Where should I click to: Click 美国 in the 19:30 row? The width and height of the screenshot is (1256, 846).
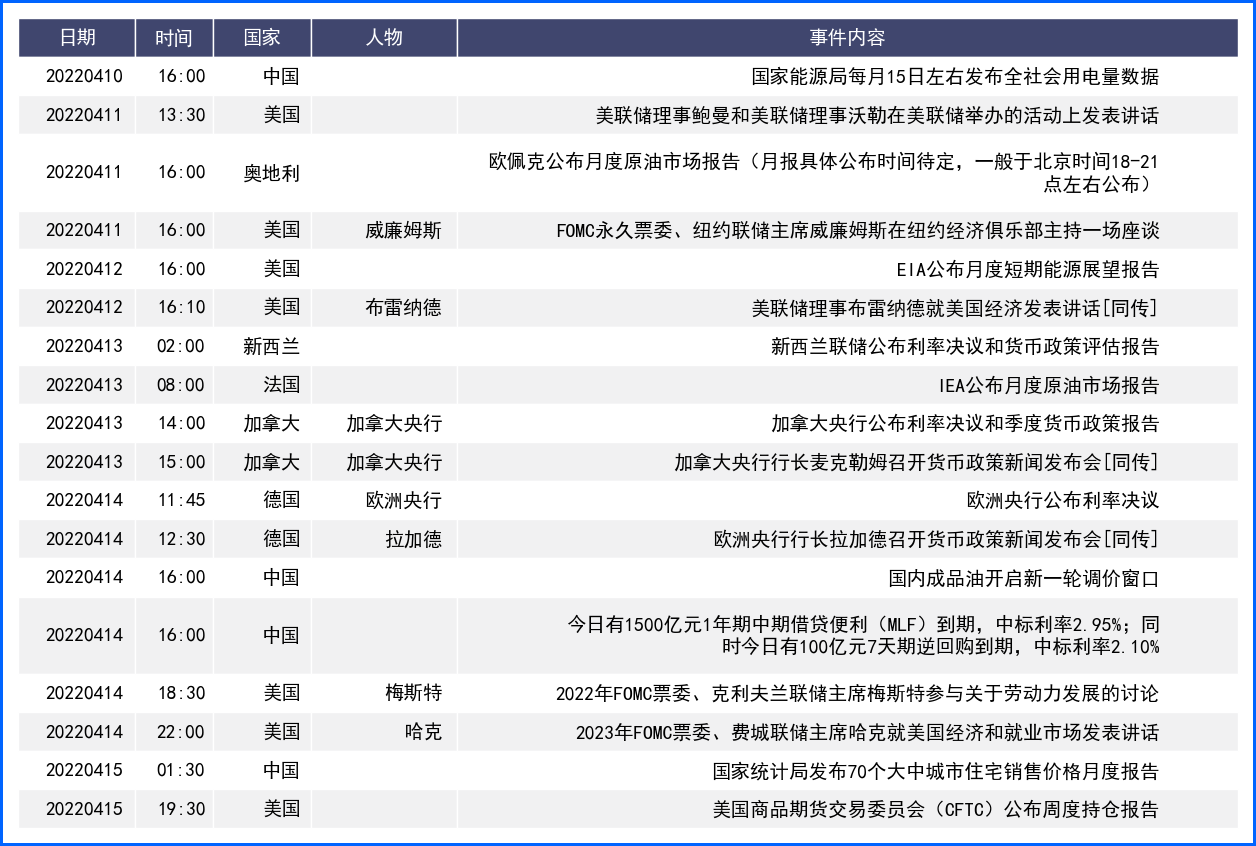click(x=281, y=809)
